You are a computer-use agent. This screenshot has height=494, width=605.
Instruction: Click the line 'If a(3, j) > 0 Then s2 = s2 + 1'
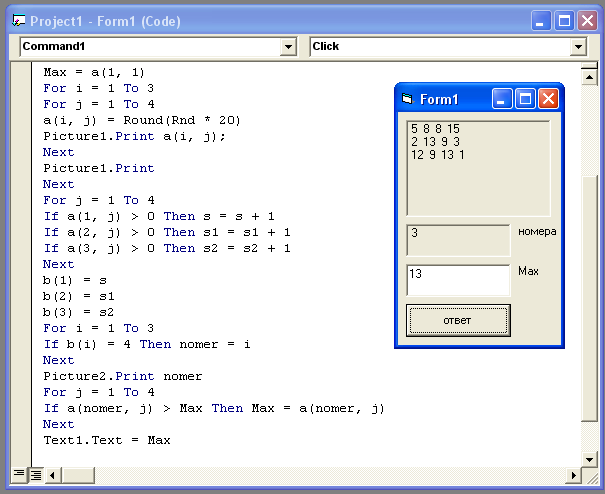pyautogui.click(x=167, y=249)
